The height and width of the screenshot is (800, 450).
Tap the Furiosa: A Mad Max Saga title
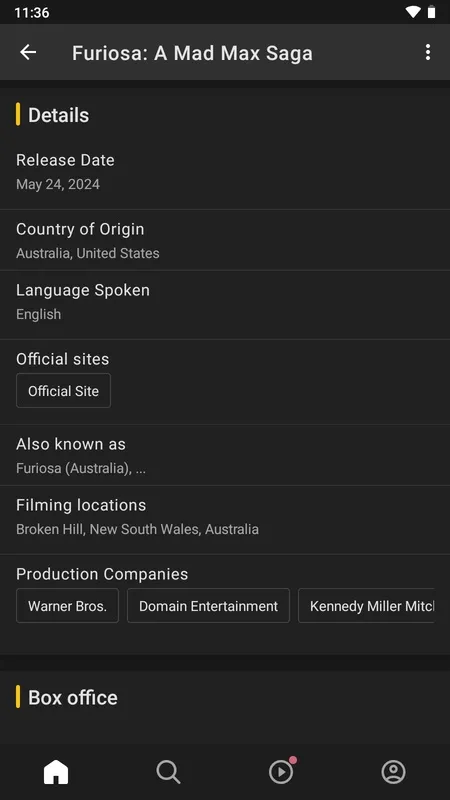click(192, 53)
